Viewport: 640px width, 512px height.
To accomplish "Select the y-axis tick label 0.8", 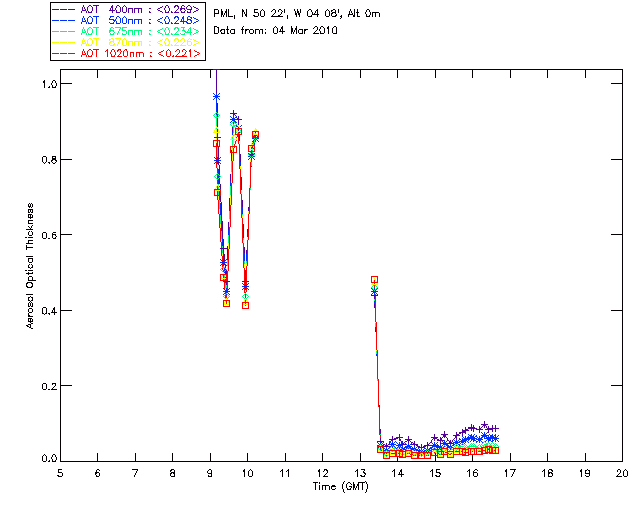I will pyautogui.click(x=46, y=160).
